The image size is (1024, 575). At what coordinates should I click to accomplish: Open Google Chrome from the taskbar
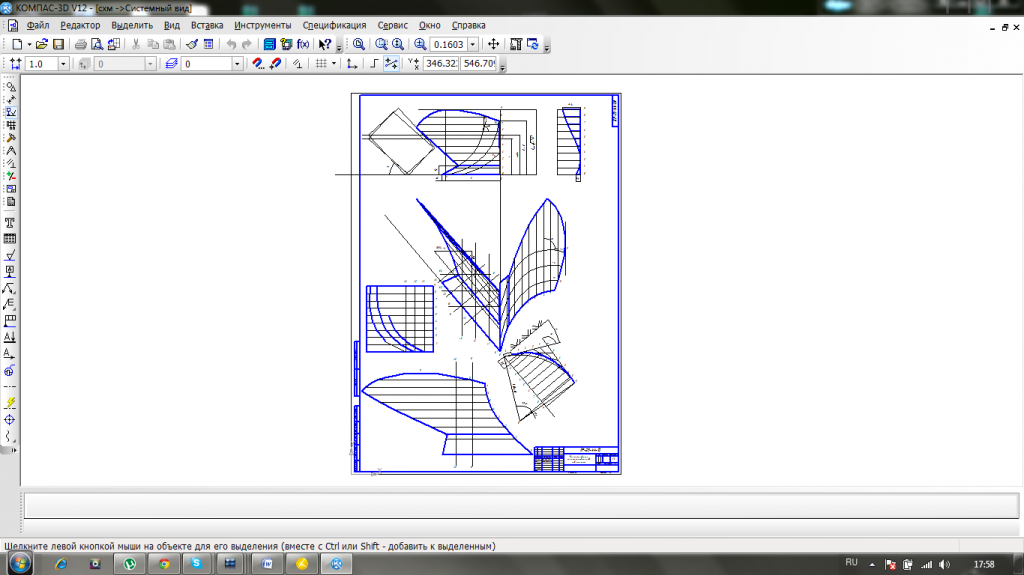pyautogui.click(x=164, y=563)
